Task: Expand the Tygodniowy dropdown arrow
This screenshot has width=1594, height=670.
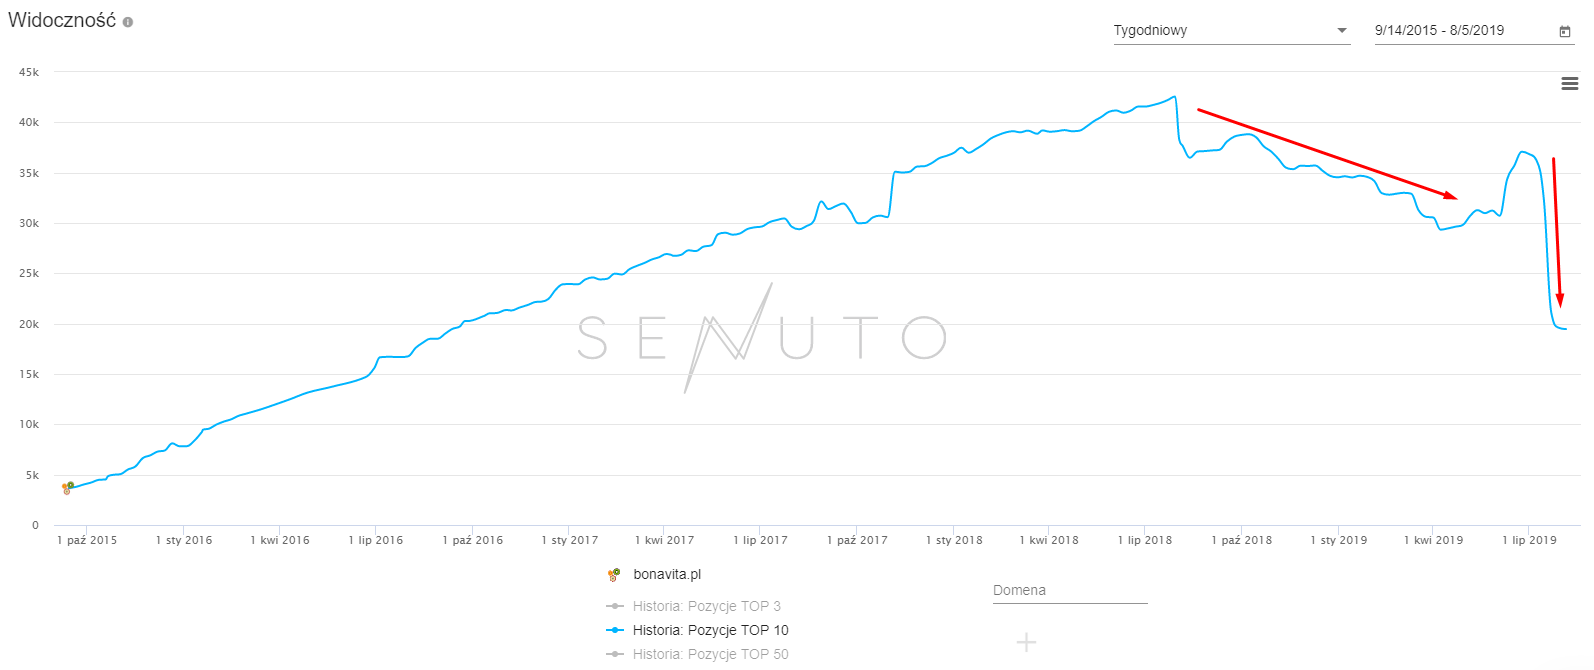Action: click(x=1342, y=31)
